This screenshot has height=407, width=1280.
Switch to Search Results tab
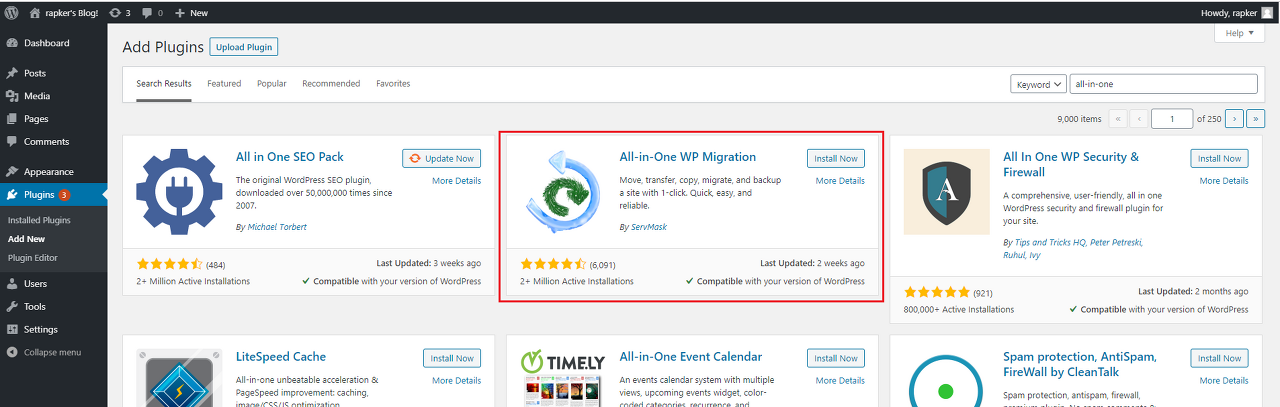click(164, 84)
